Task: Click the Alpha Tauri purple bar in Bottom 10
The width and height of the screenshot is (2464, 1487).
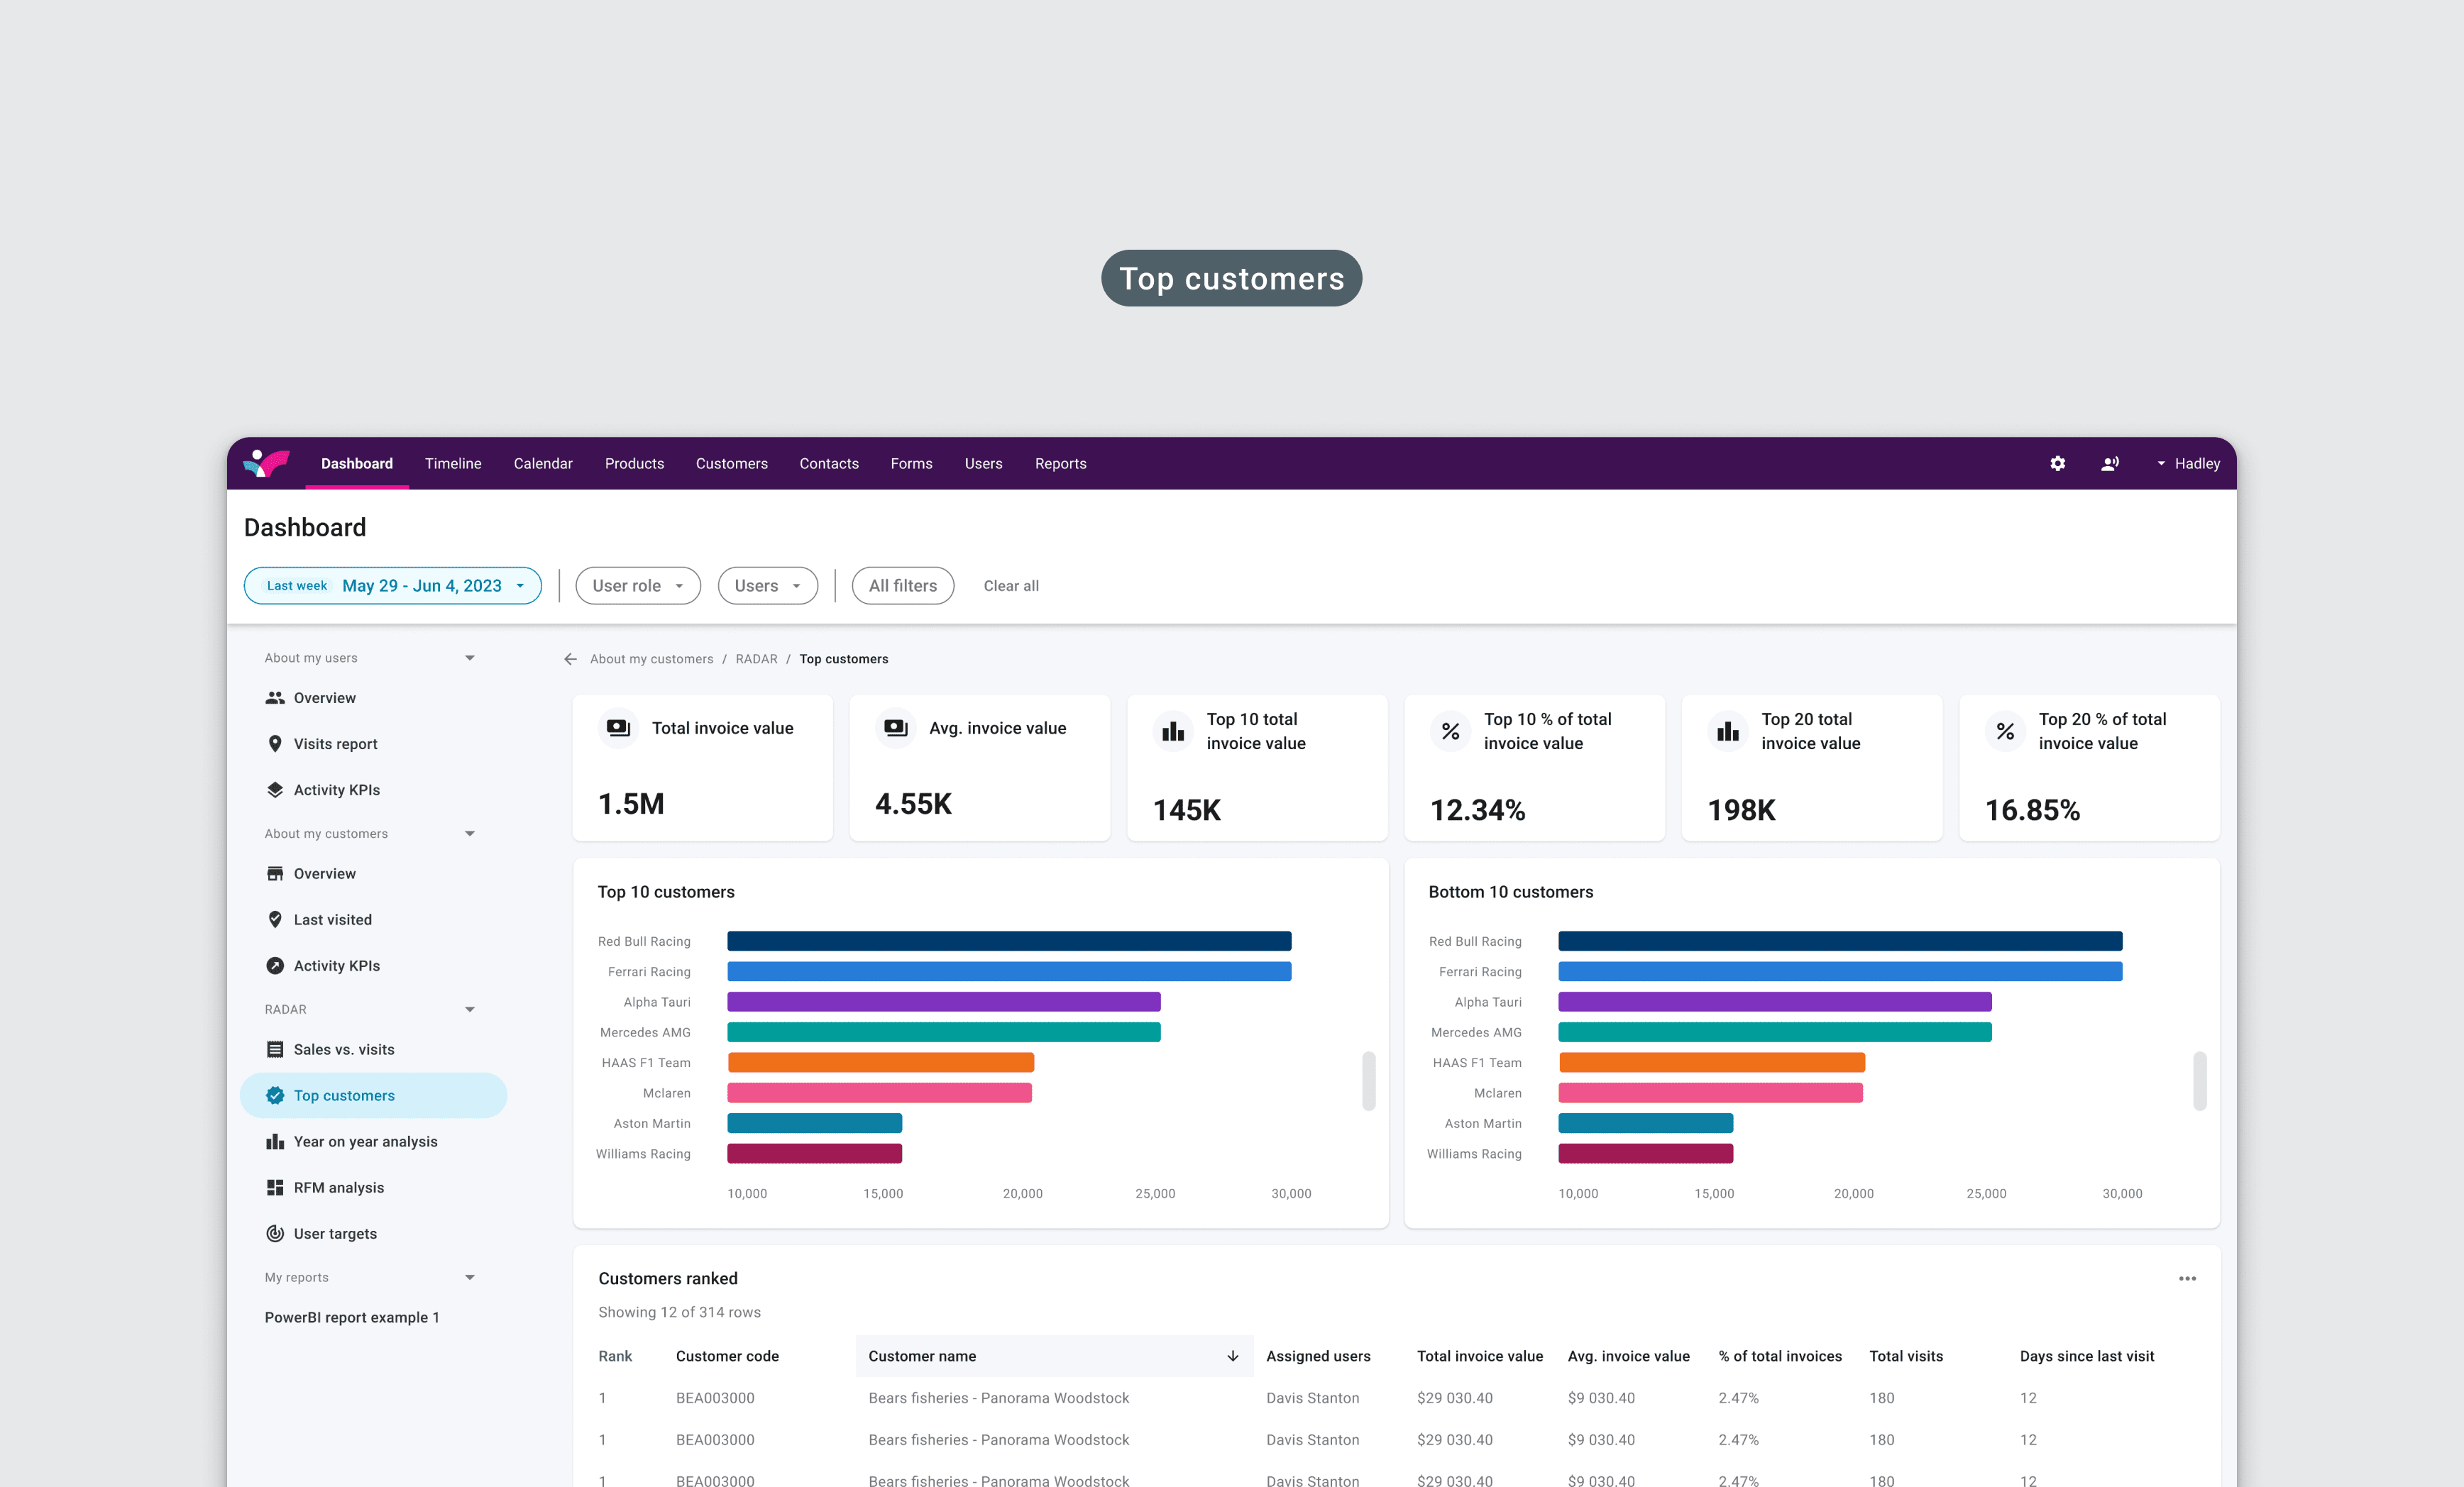Action: [1775, 1002]
